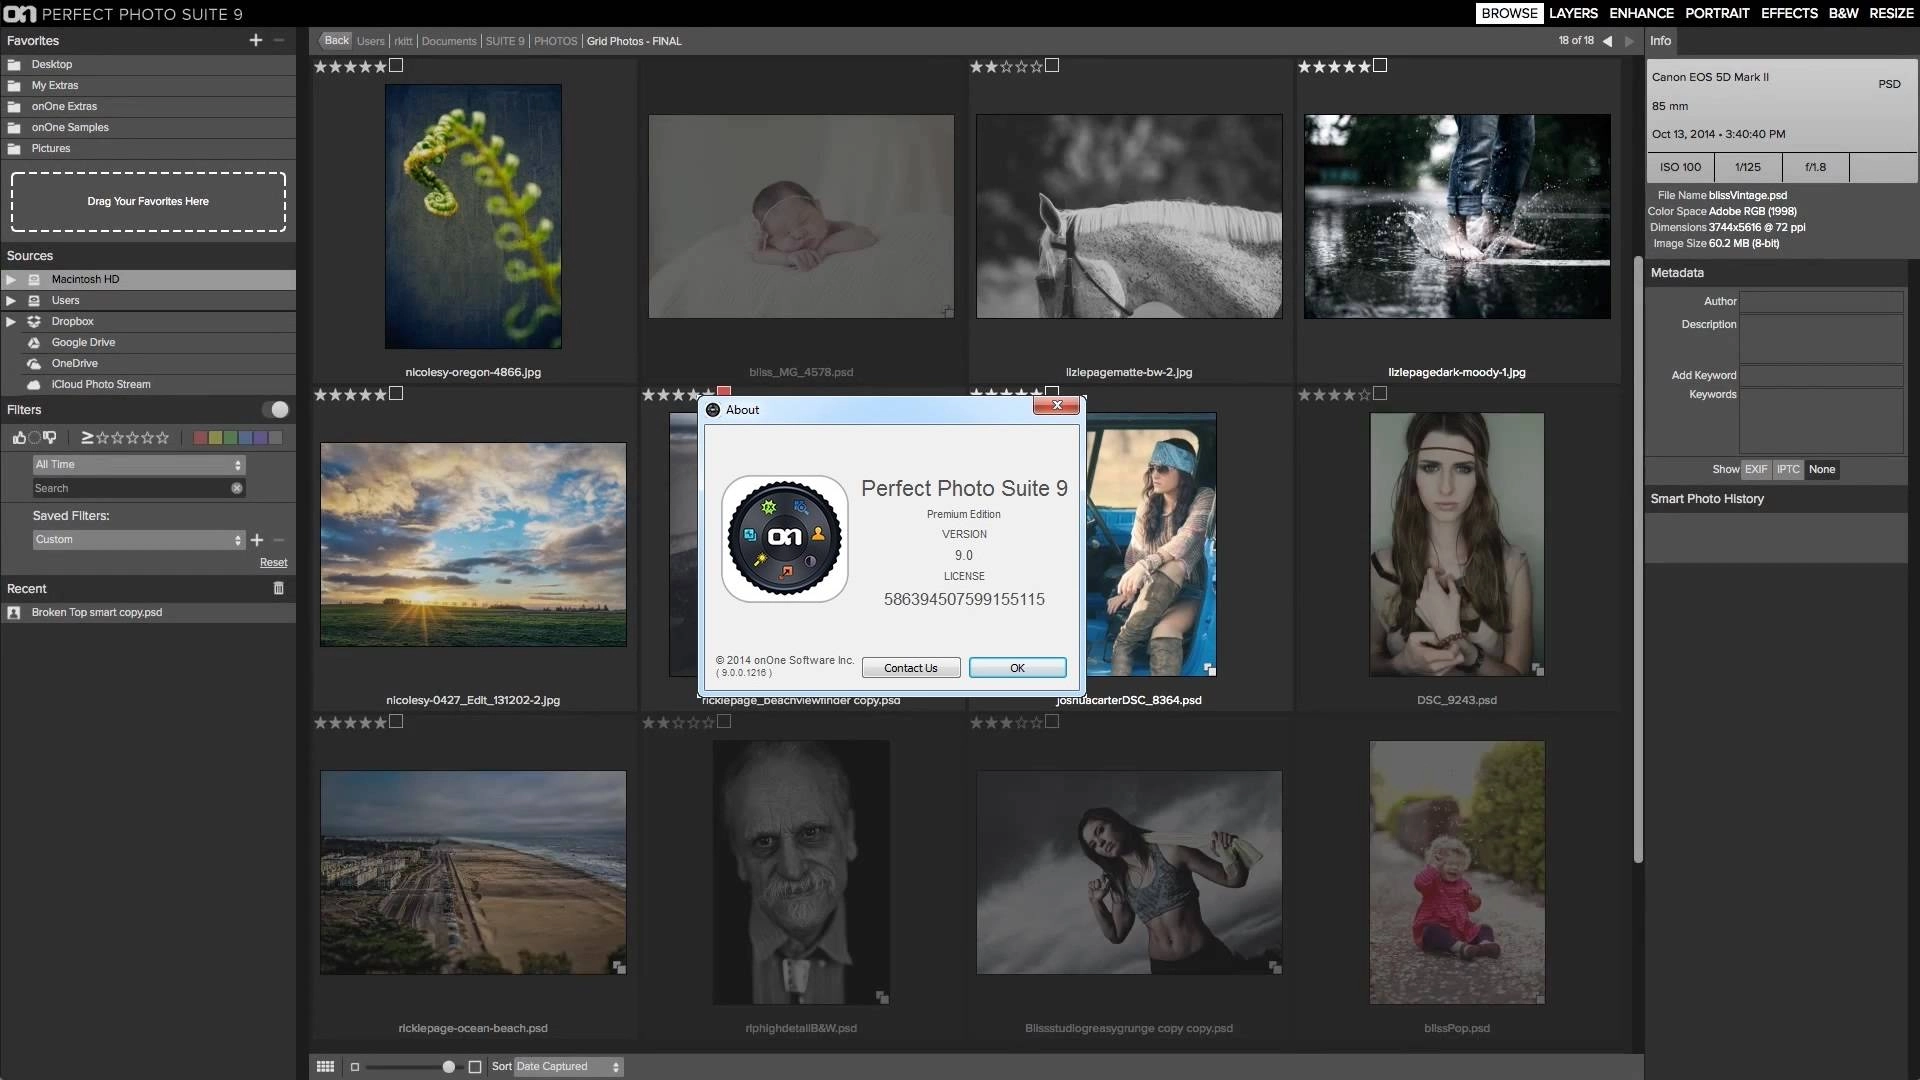1920x1080 pixels.
Task: Click the PHOTOS breadcrumb folder
Action: coord(555,41)
